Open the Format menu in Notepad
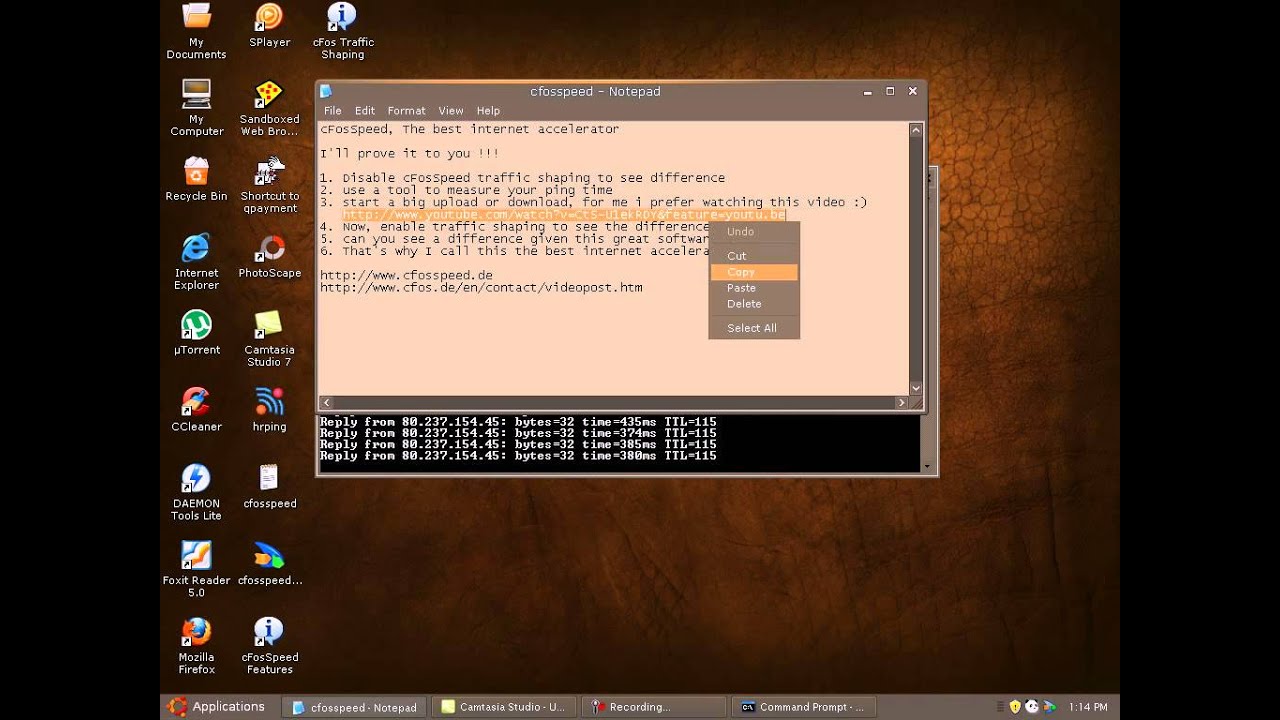This screenshot has height=720, width=1280. pos(406,111)
